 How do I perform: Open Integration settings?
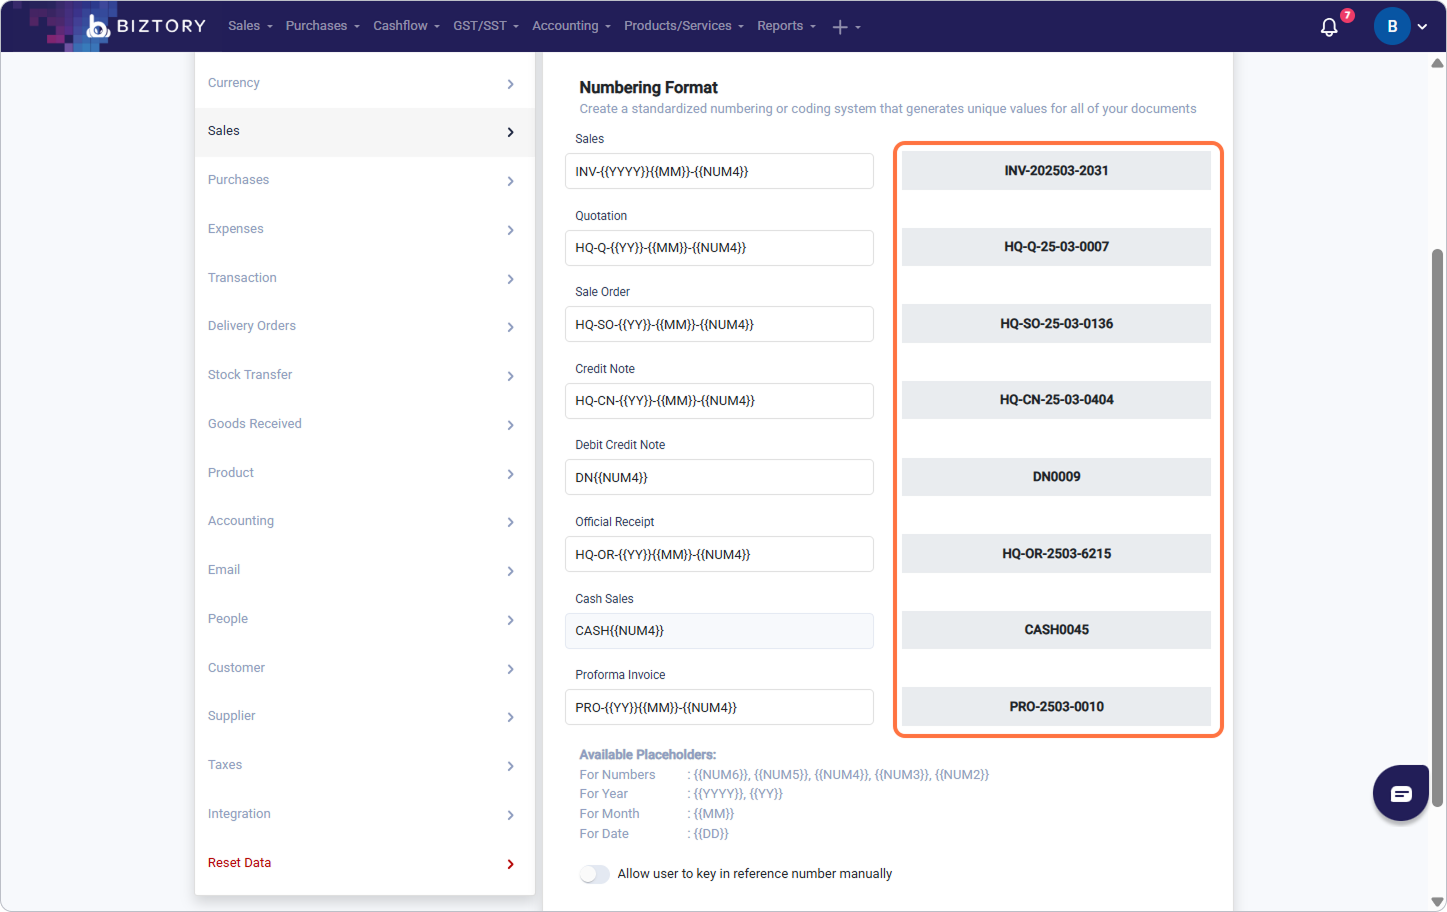click(x=365, y=814)
